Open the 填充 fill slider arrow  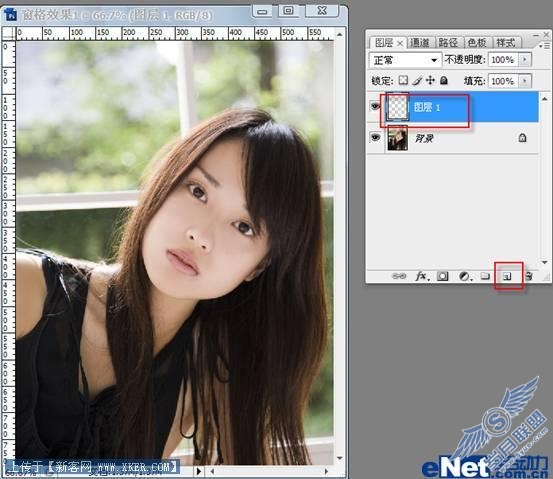tap(525, 81)
